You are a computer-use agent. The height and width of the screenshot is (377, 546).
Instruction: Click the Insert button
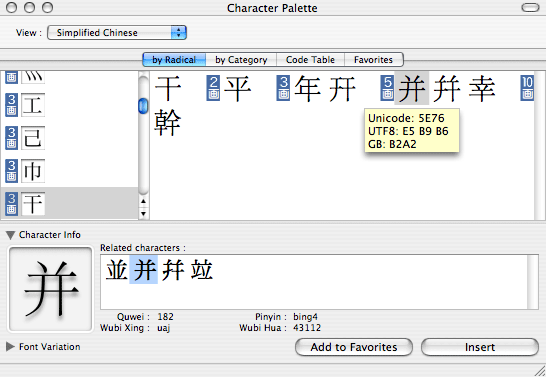coord(480,347)
